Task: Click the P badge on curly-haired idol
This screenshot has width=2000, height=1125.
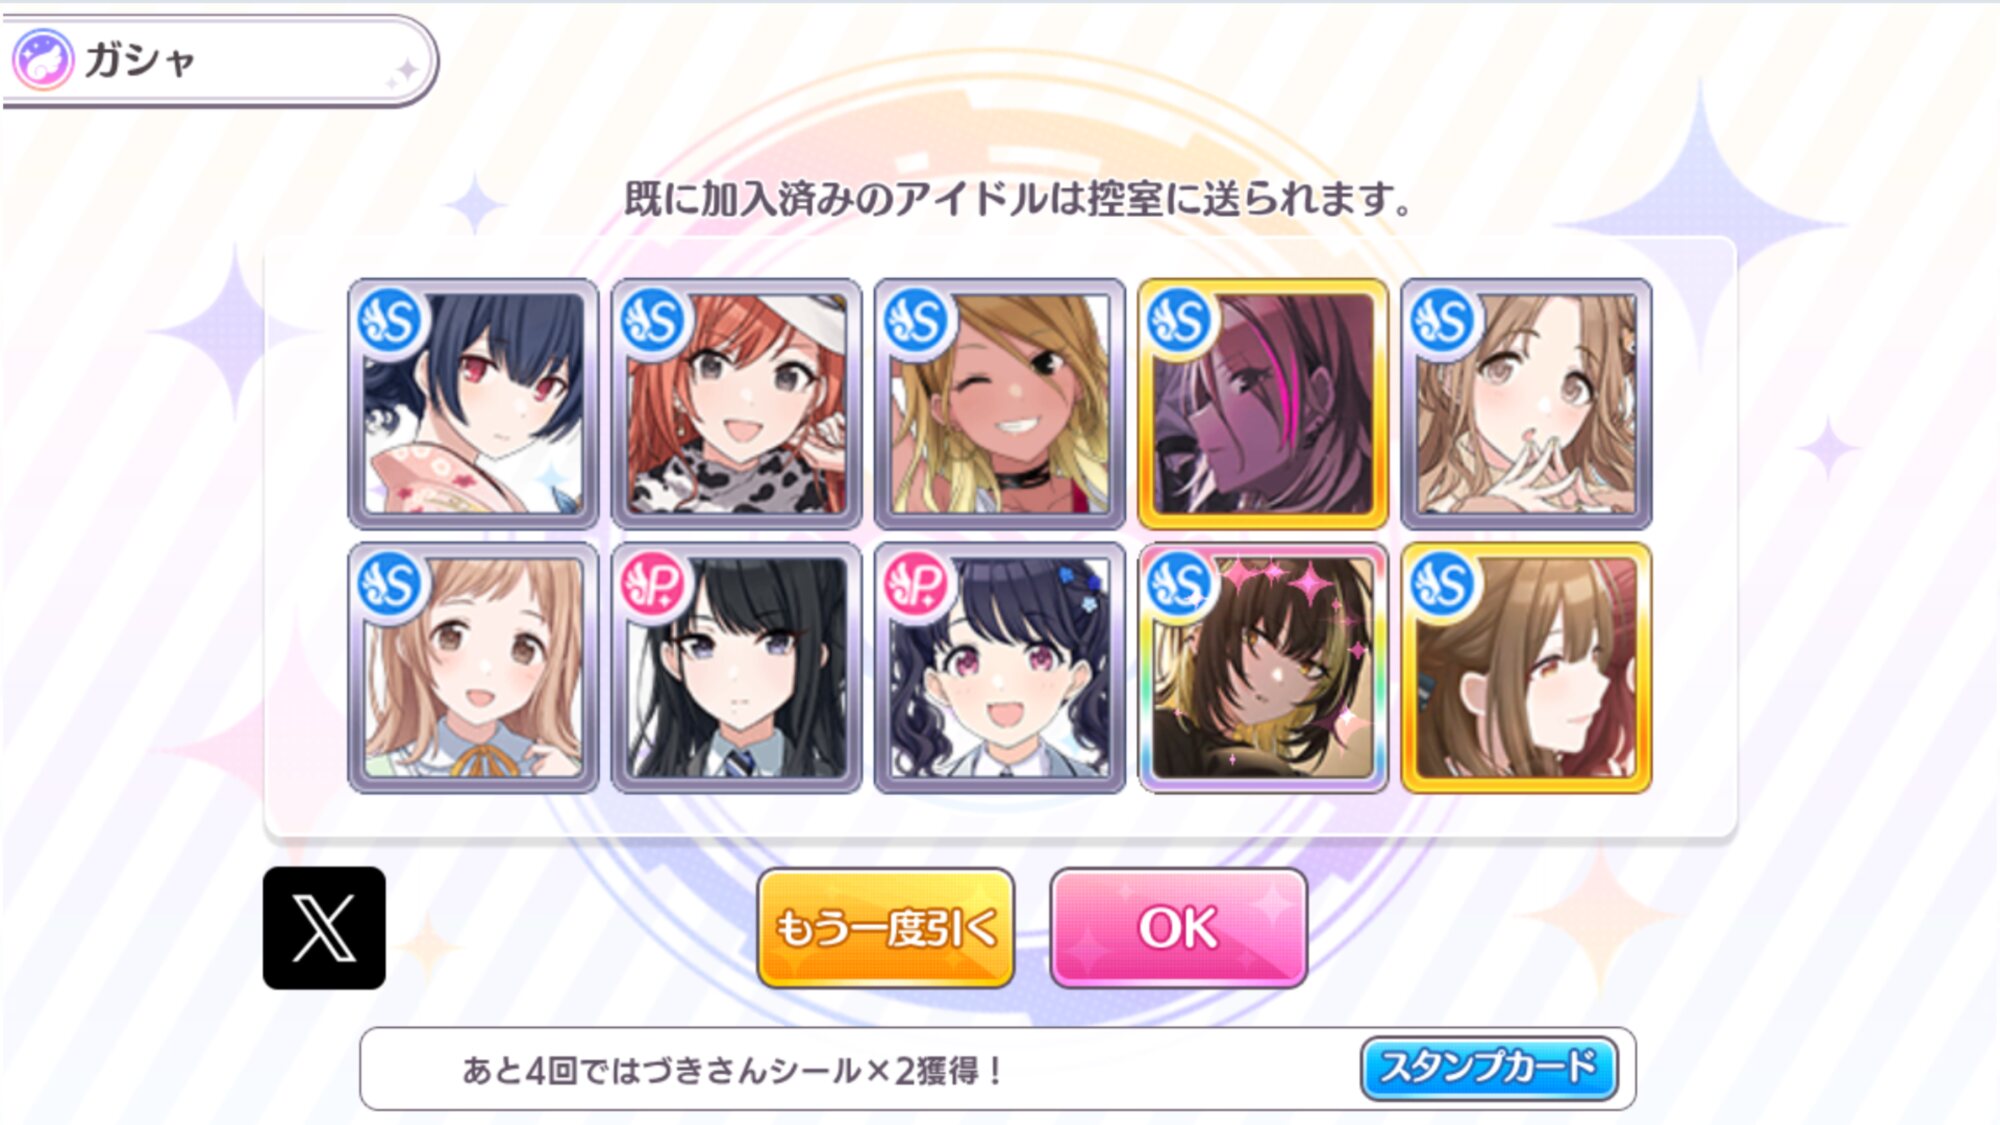Action: coord(917,585)
